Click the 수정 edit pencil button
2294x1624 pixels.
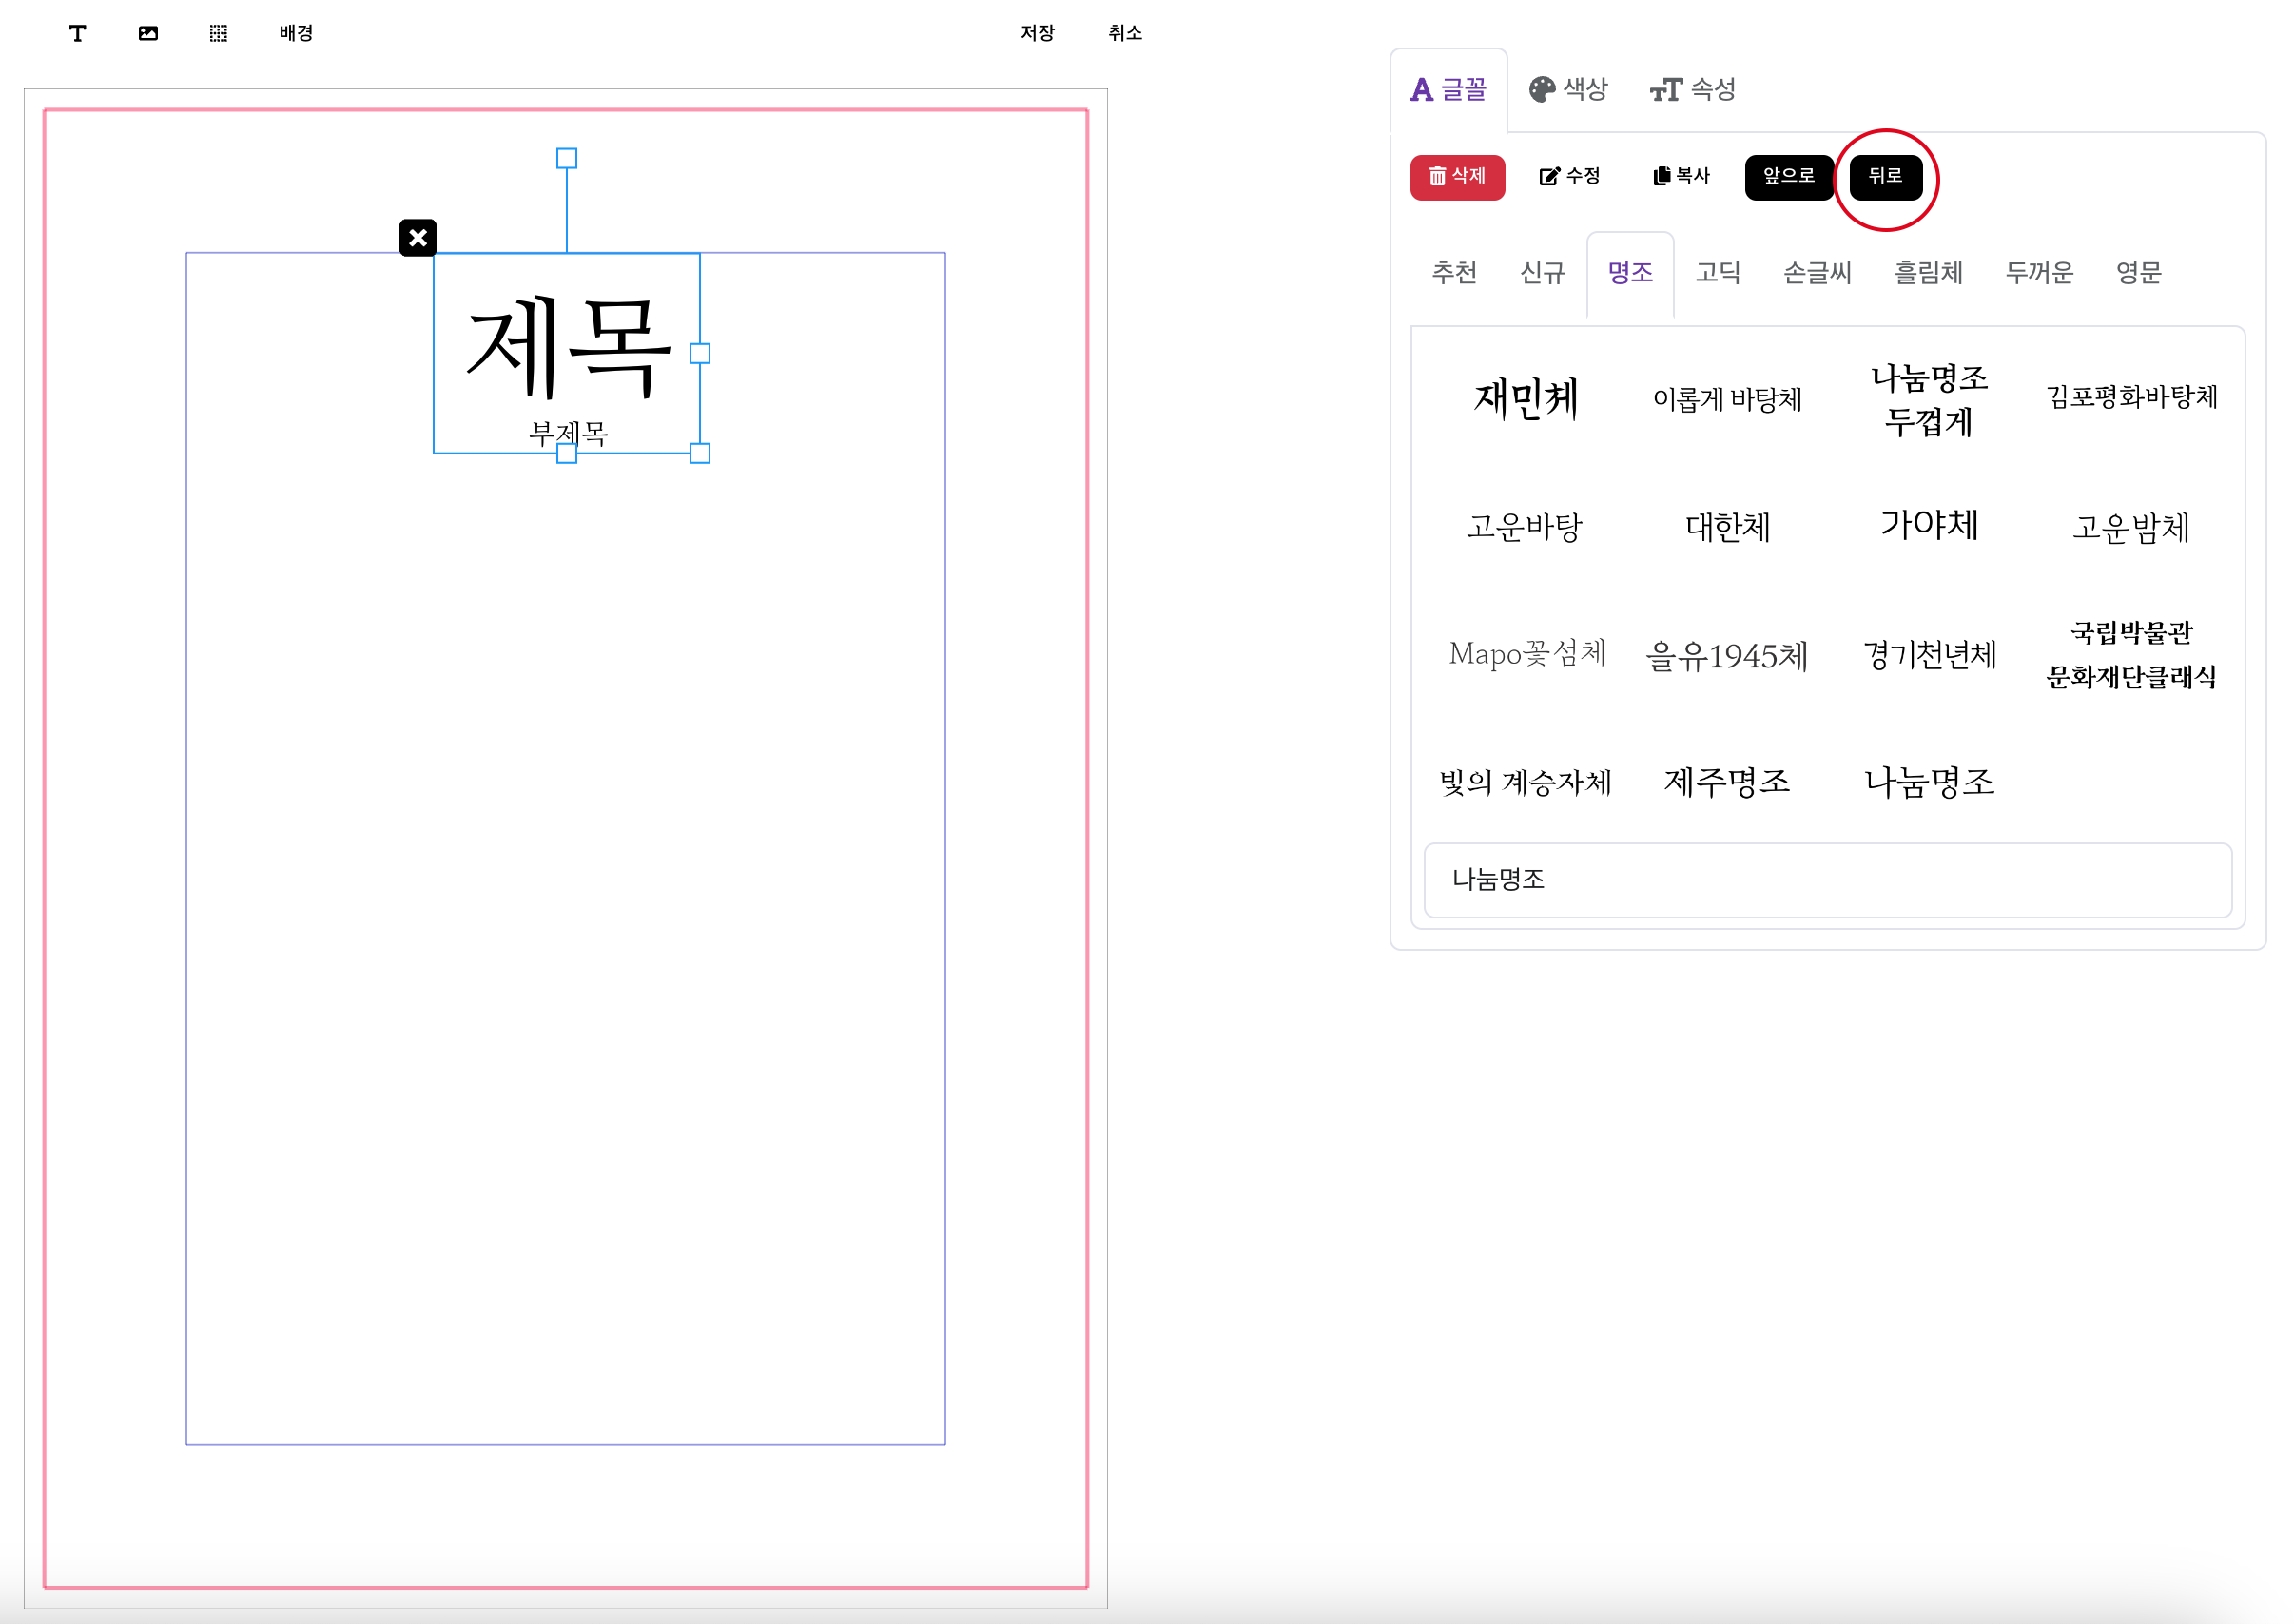[1569, 176]
